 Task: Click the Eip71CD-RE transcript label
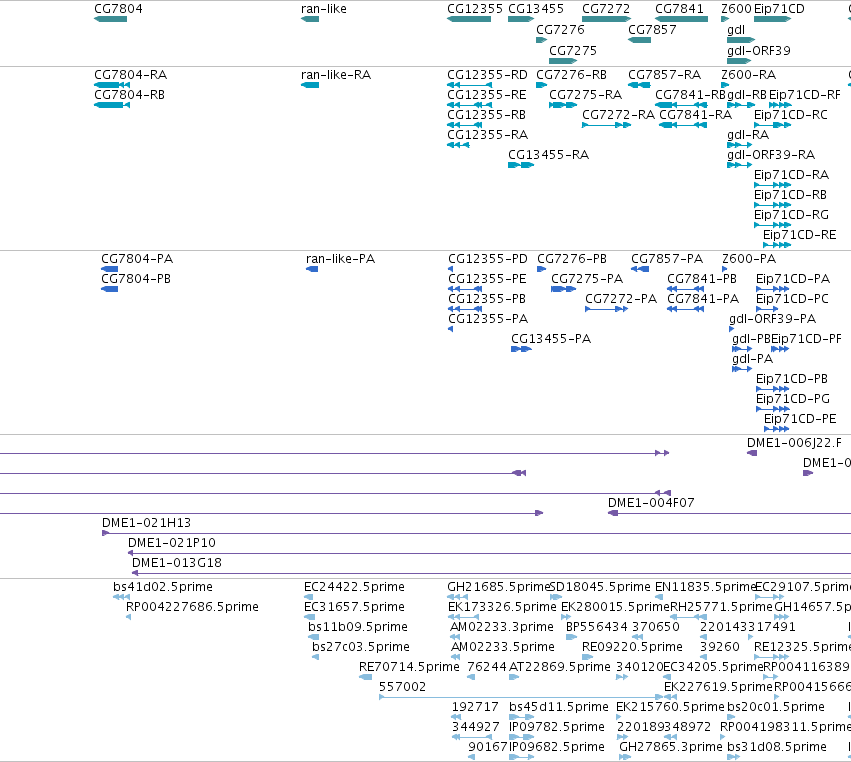(799, 235)
